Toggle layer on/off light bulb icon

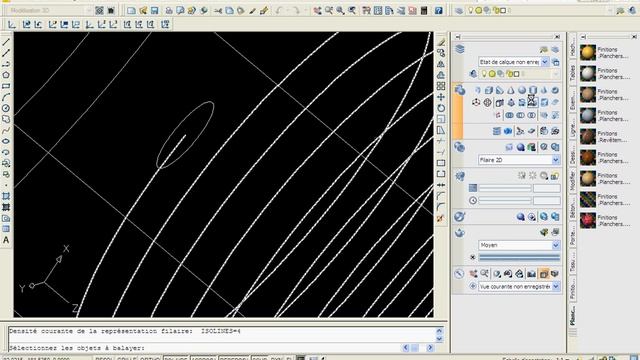coord(484,74)
